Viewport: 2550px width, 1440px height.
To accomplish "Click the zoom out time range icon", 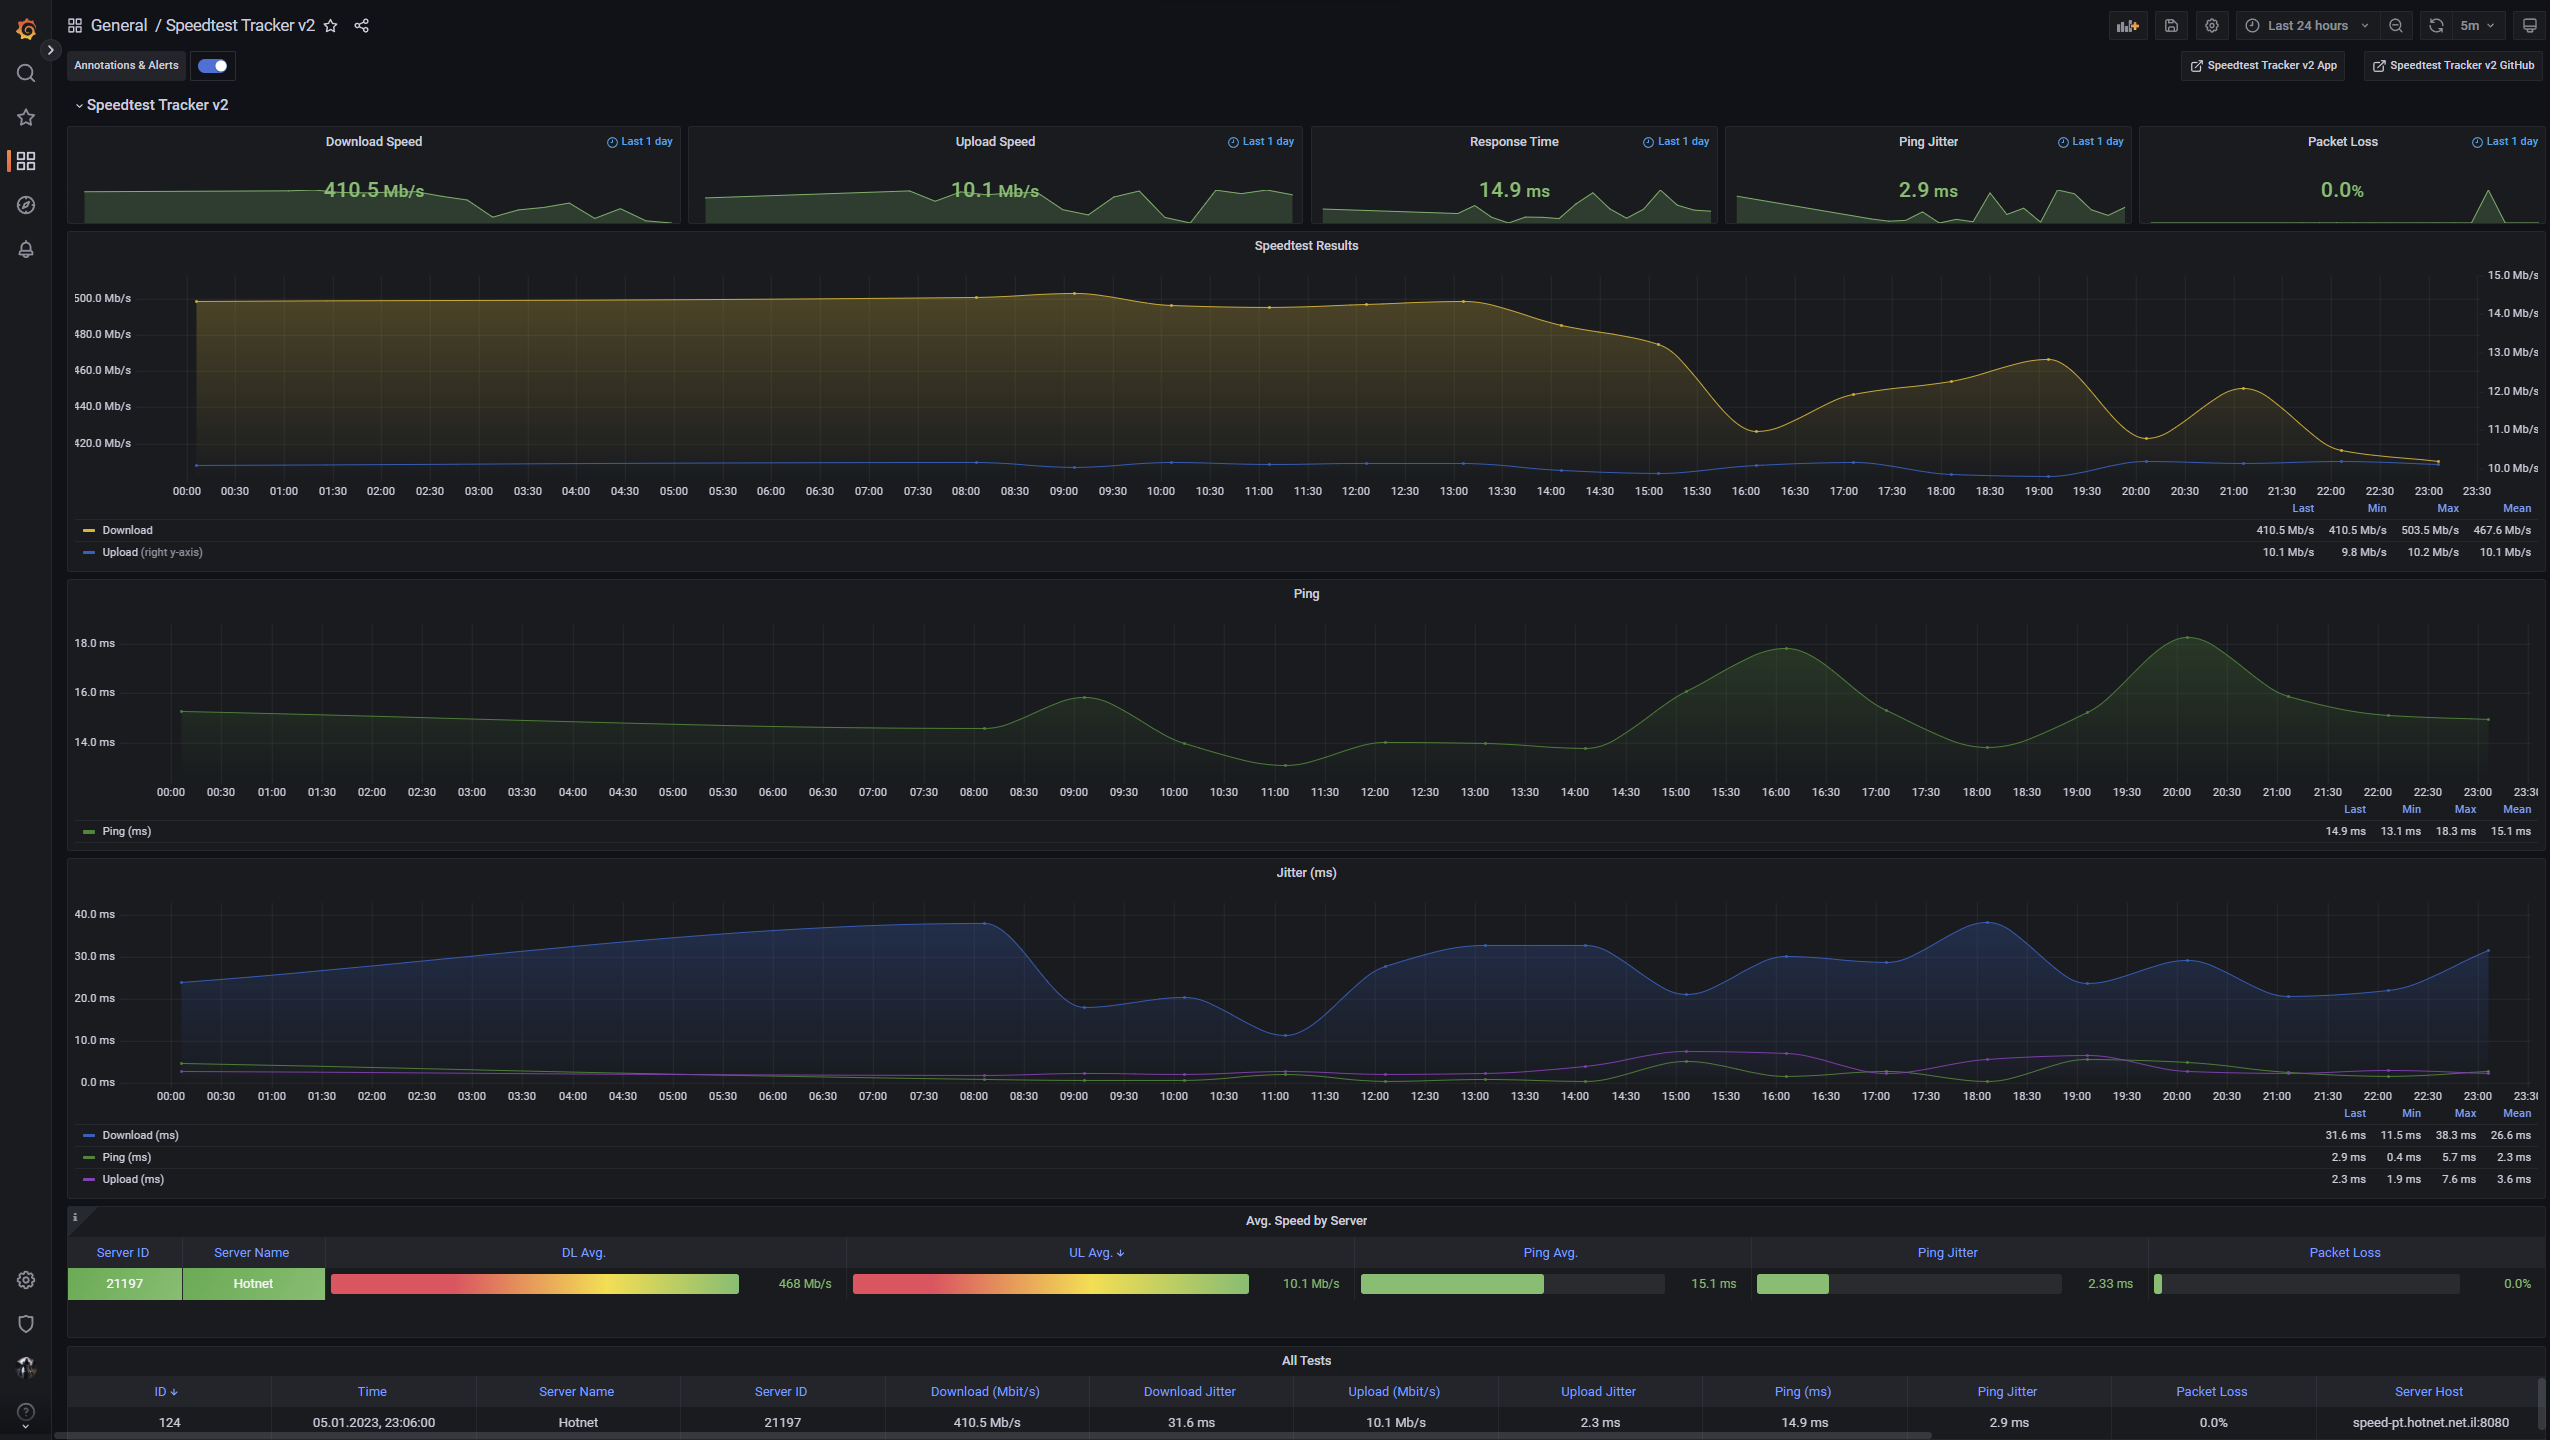I will [2396, 26].
